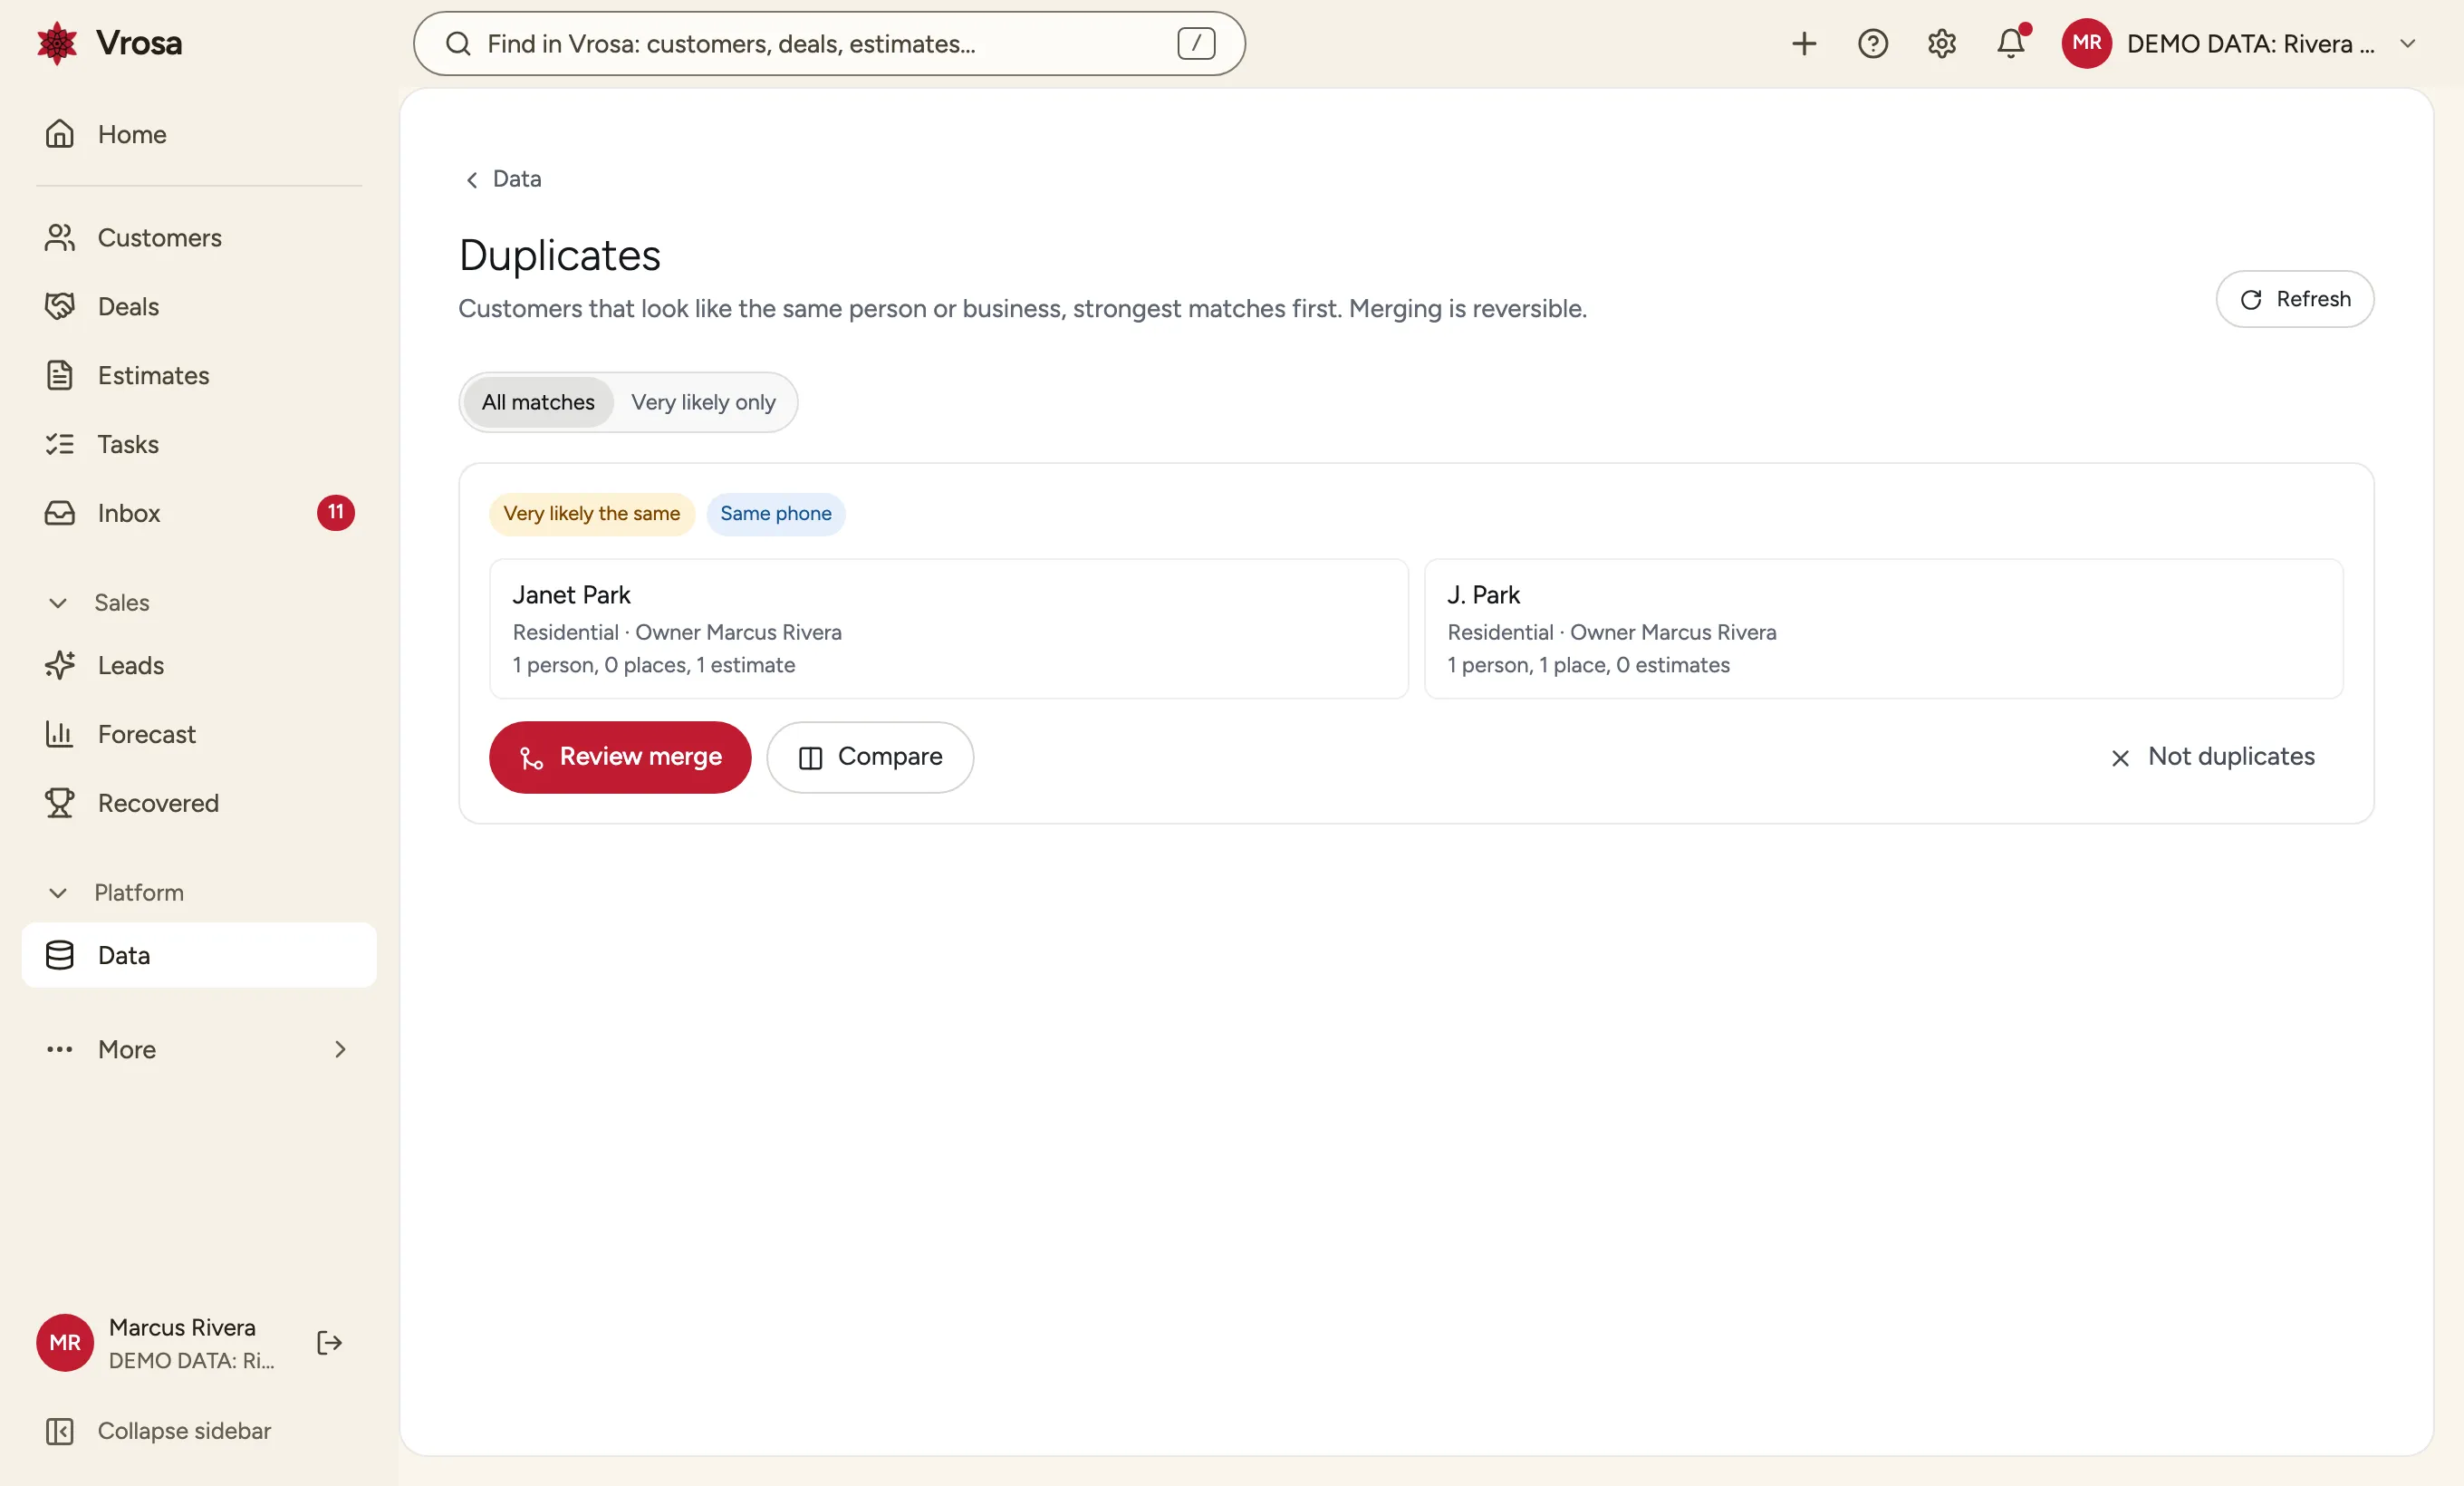The image size is (2464, 1486).
Task: Select the All matches filter
Action: pyautogui.click(x=538, y=402)
